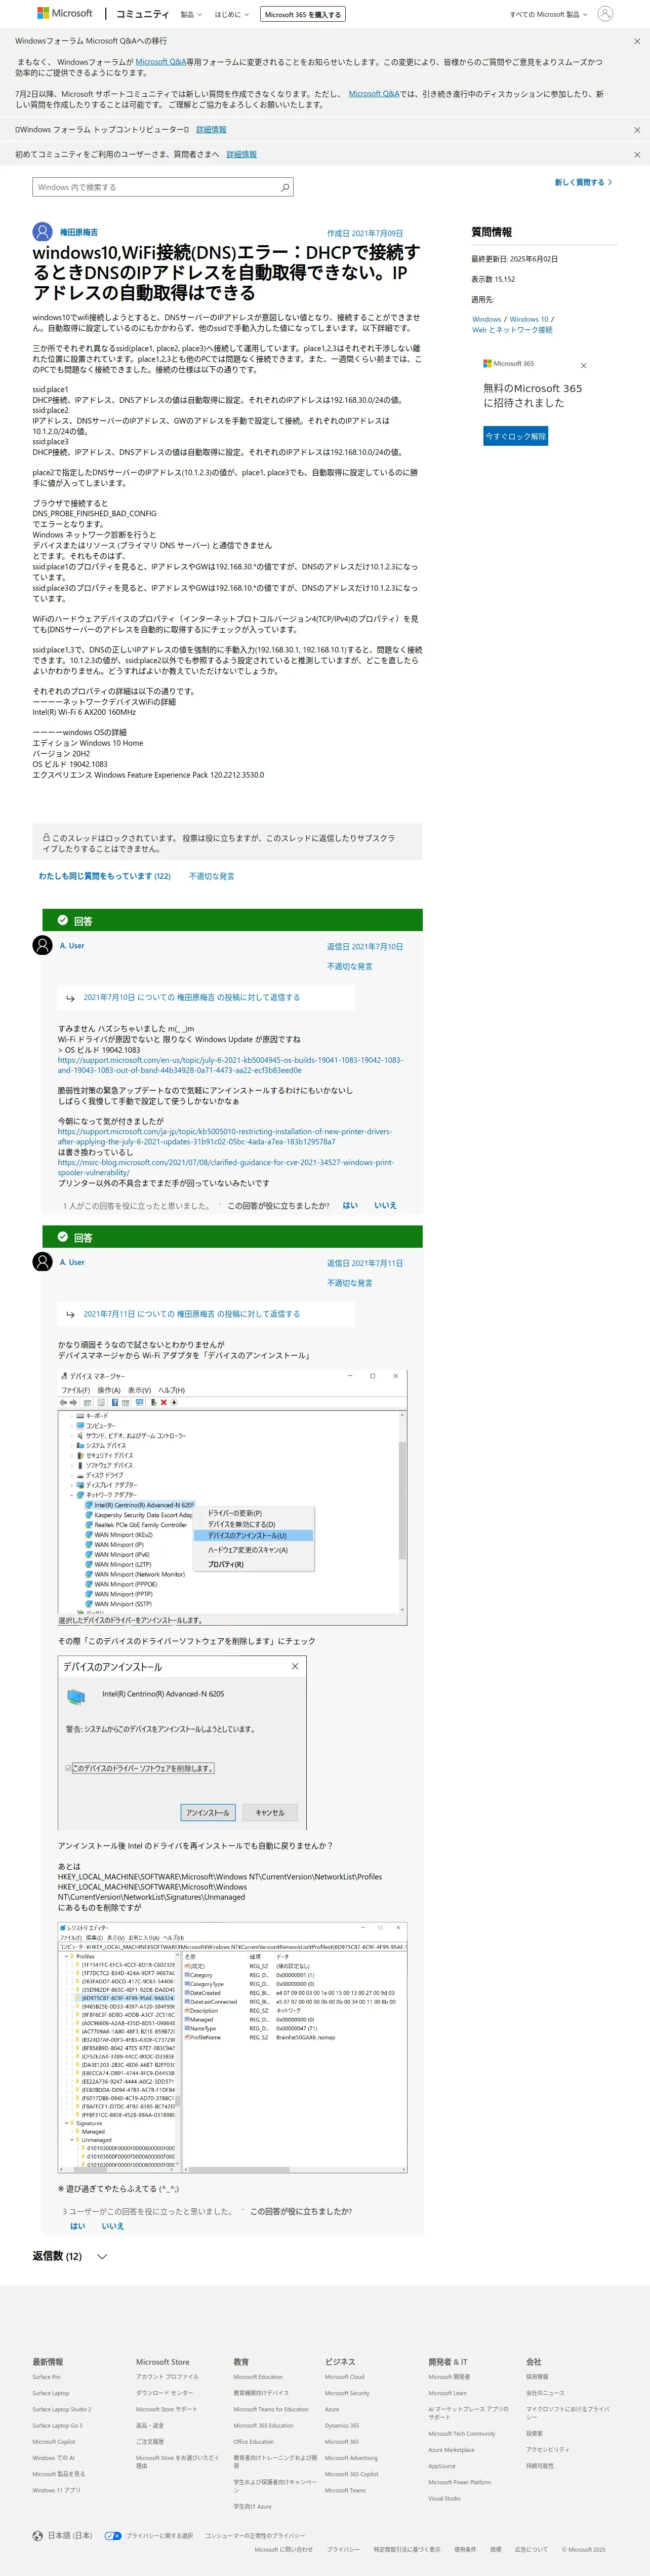Report July 10 reply via 不適切な発言
Image resolution: width=650 pixels, height=2576 pixels.
click(x=349, y=966)
